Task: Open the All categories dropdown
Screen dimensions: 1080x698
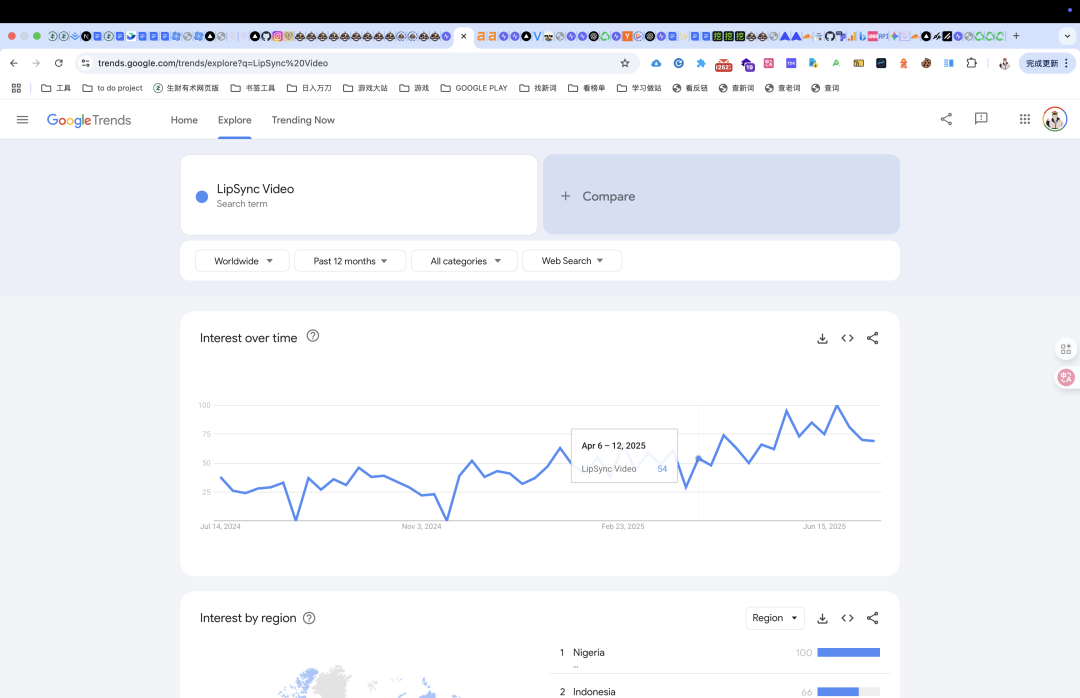Action: pos(464,261)
